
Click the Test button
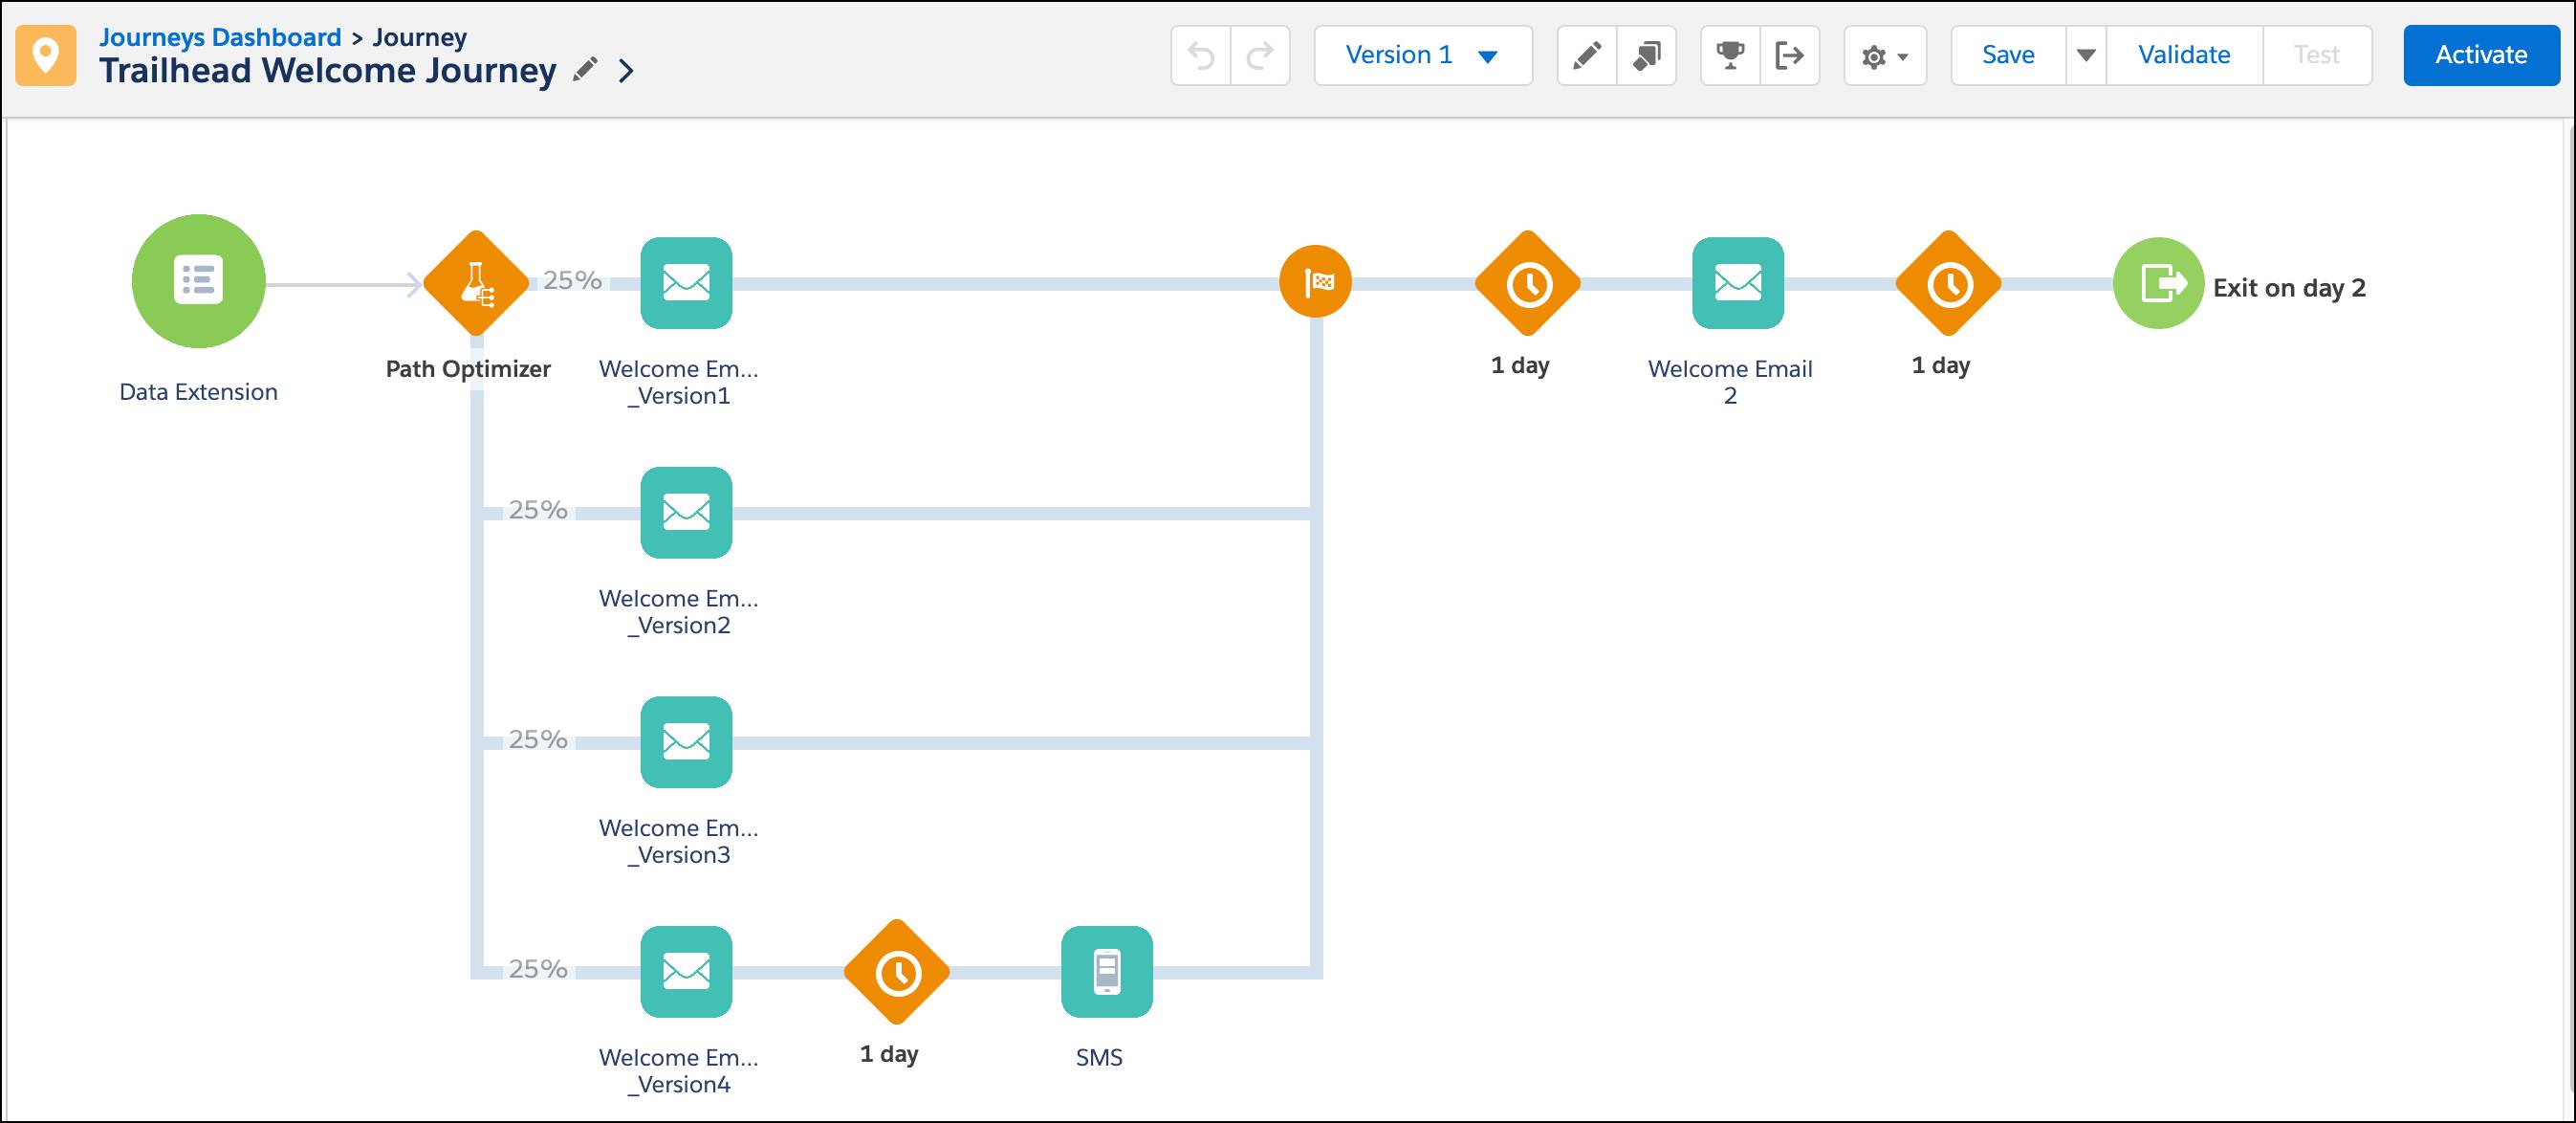2317,55
